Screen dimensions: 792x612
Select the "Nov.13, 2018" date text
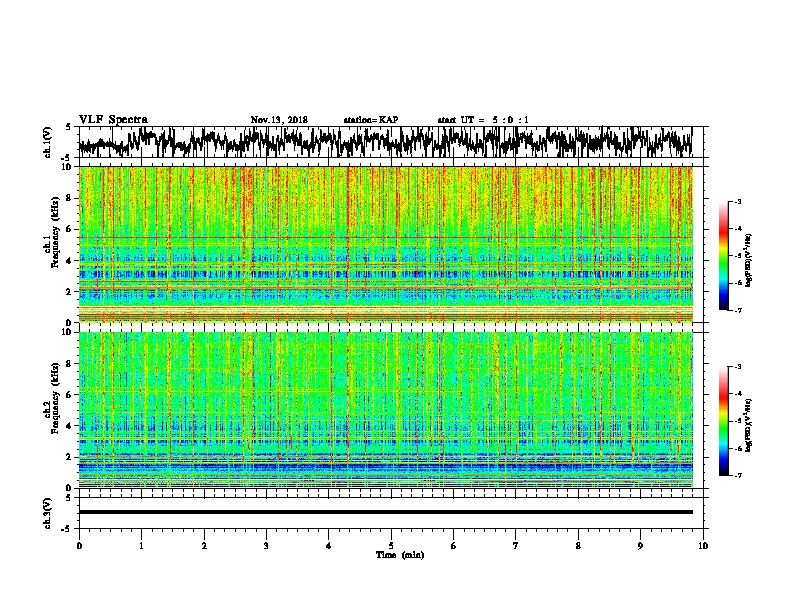[279, 120]
